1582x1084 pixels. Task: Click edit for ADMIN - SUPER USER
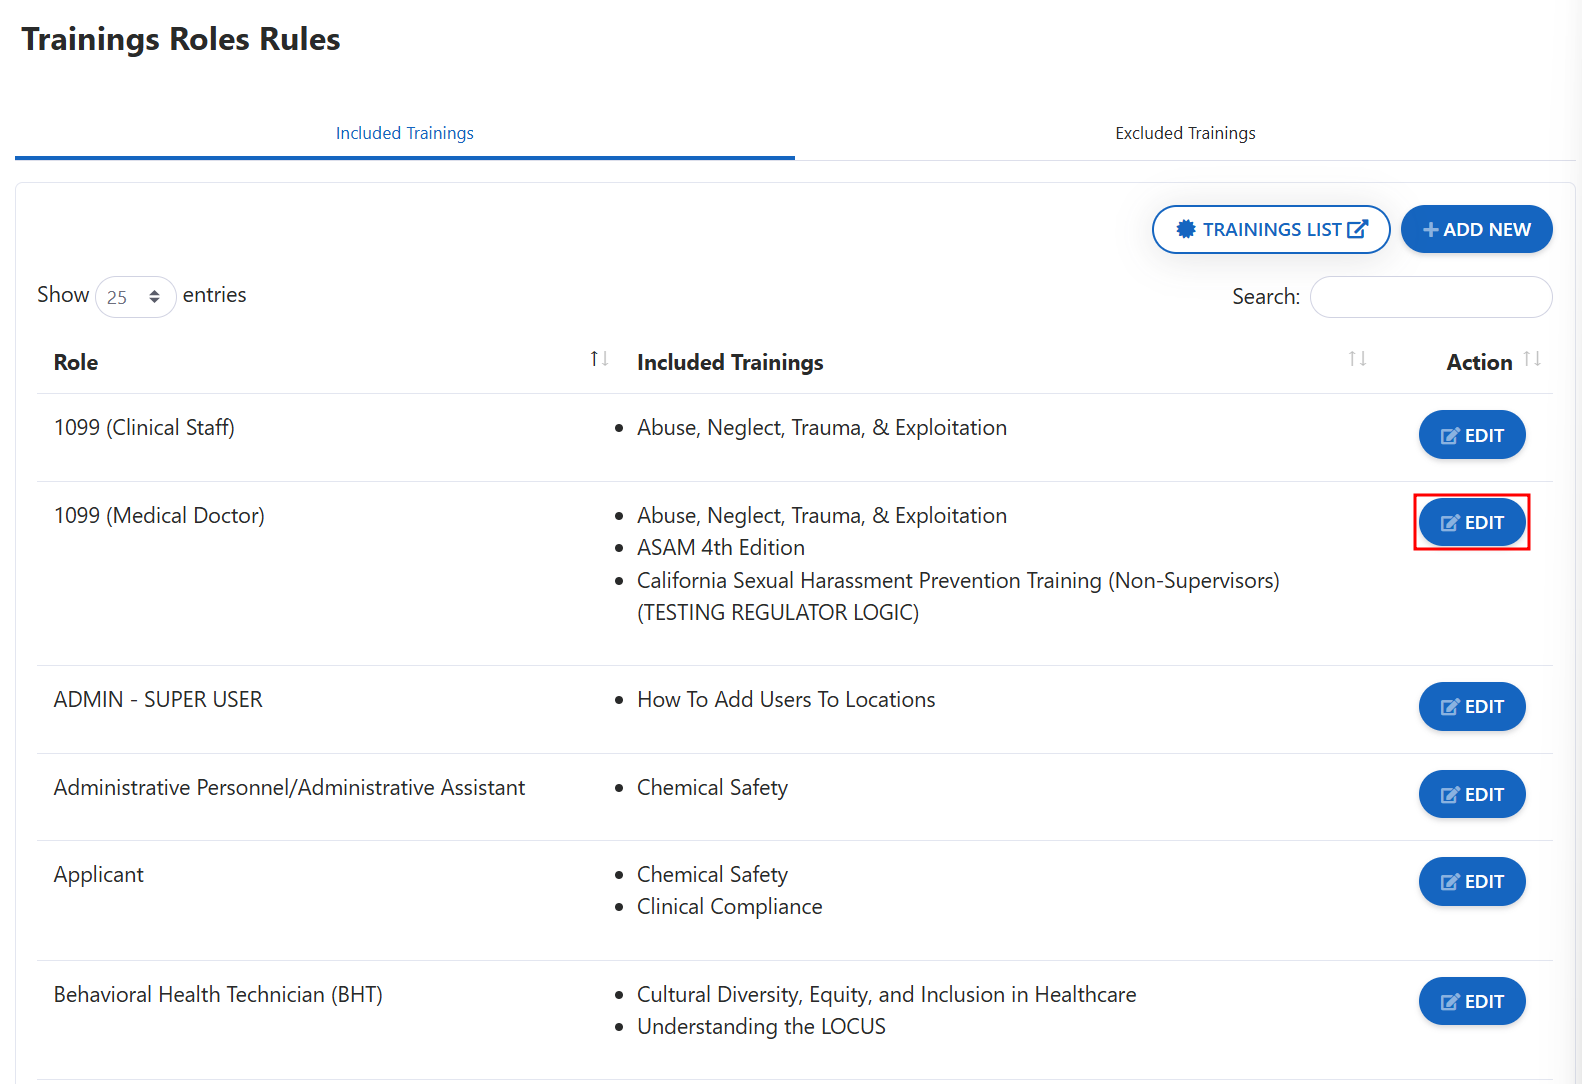point(1471,707)
